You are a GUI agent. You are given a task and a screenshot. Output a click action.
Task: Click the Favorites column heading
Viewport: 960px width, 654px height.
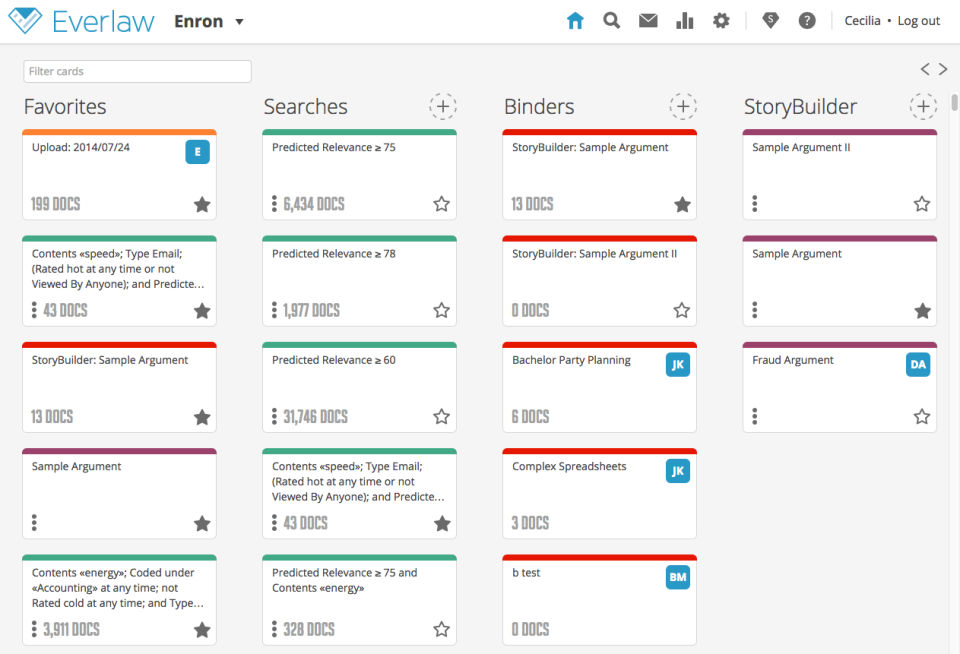pyautogui.click(x=65, y=107)
